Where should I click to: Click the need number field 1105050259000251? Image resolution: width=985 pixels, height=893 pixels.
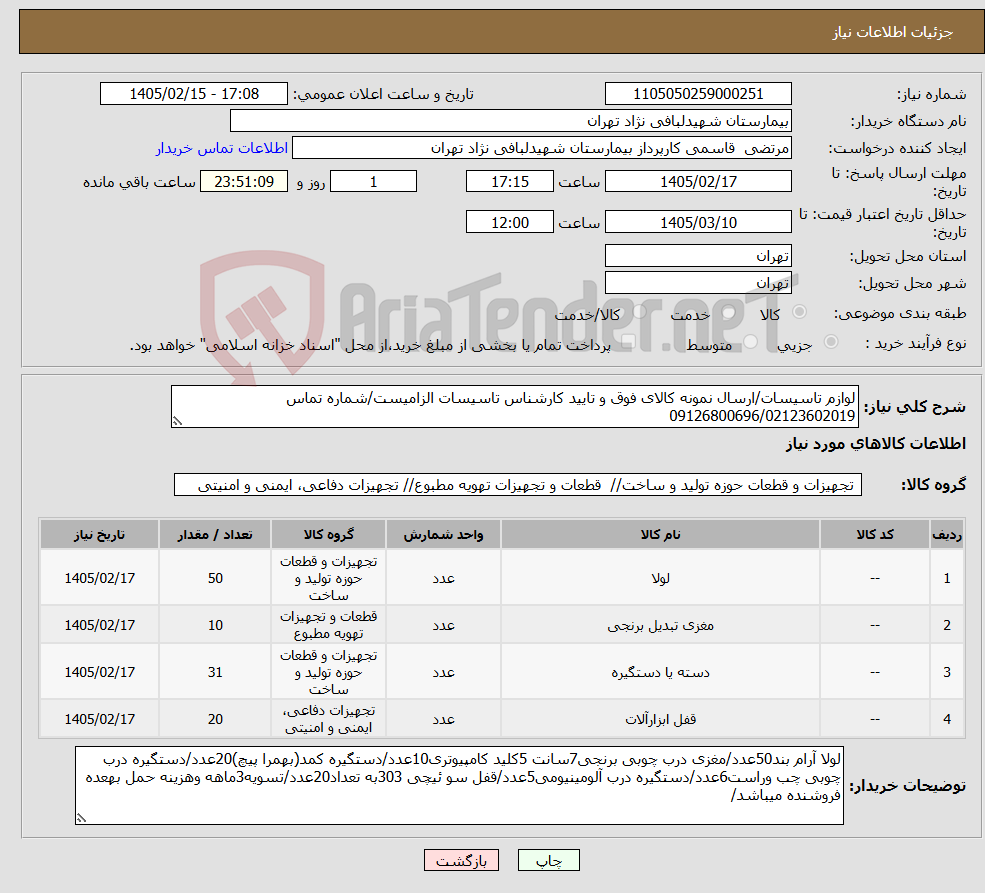tap(698, 94)
